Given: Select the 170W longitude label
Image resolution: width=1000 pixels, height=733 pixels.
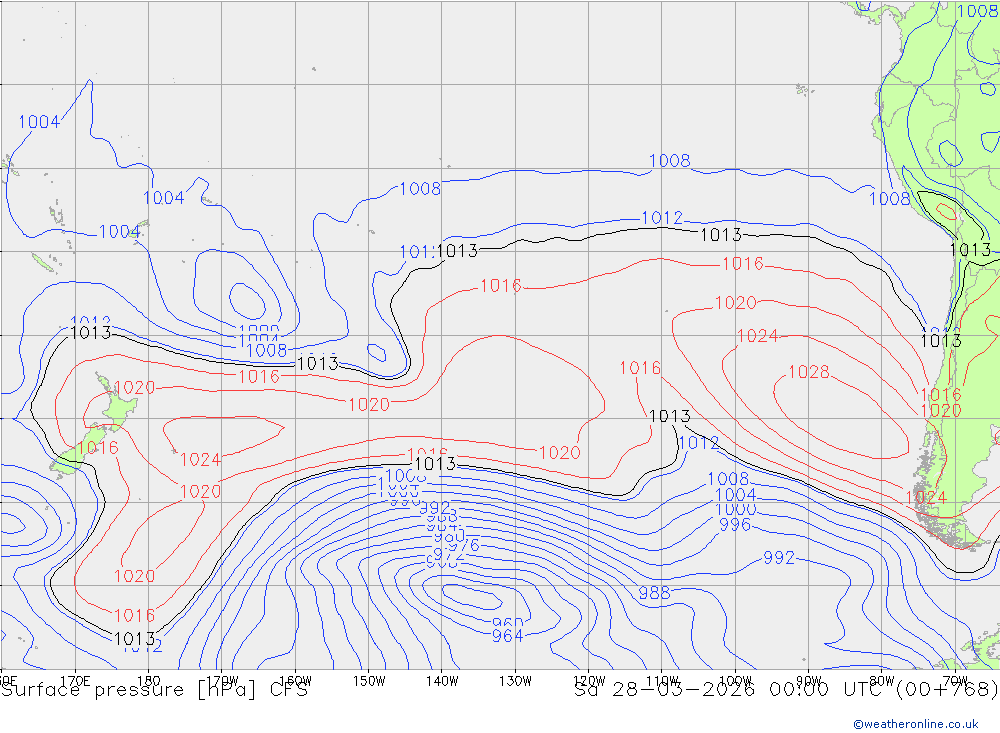Looking at the screenshot, I should tap(222, 681).
